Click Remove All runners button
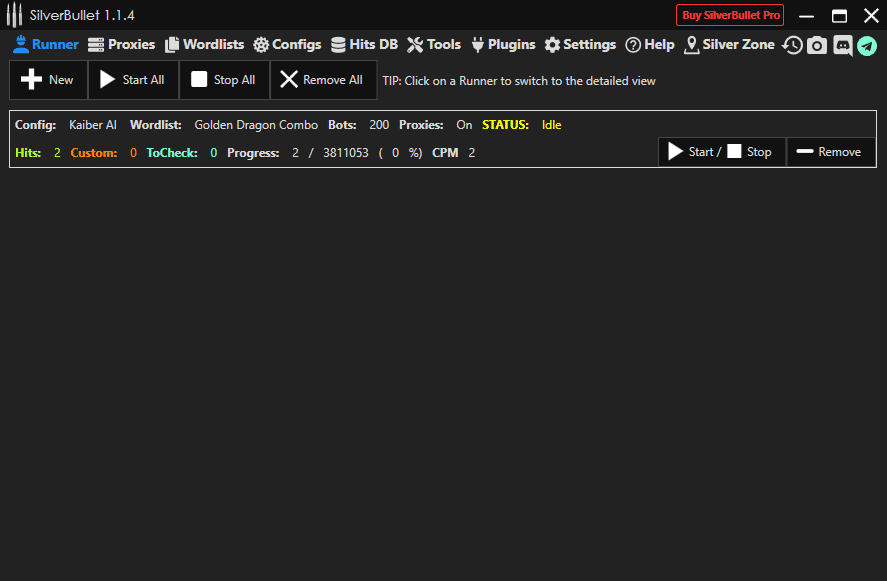Viewport: 887px width, 581px height. tap(322, 80)
